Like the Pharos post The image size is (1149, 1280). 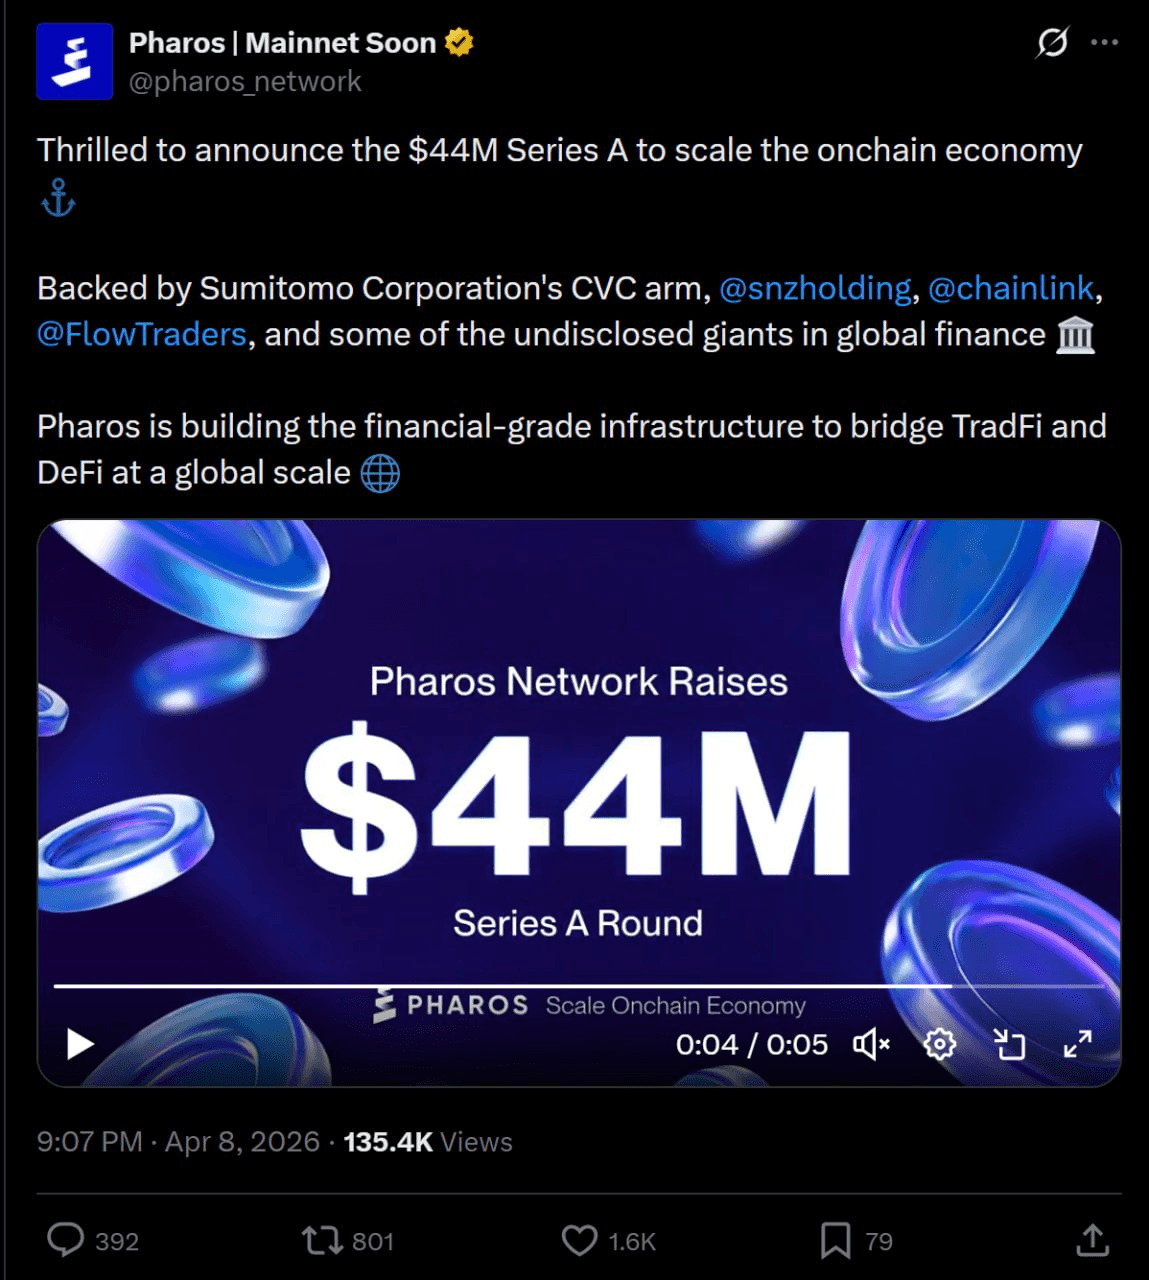(579, 1241)
